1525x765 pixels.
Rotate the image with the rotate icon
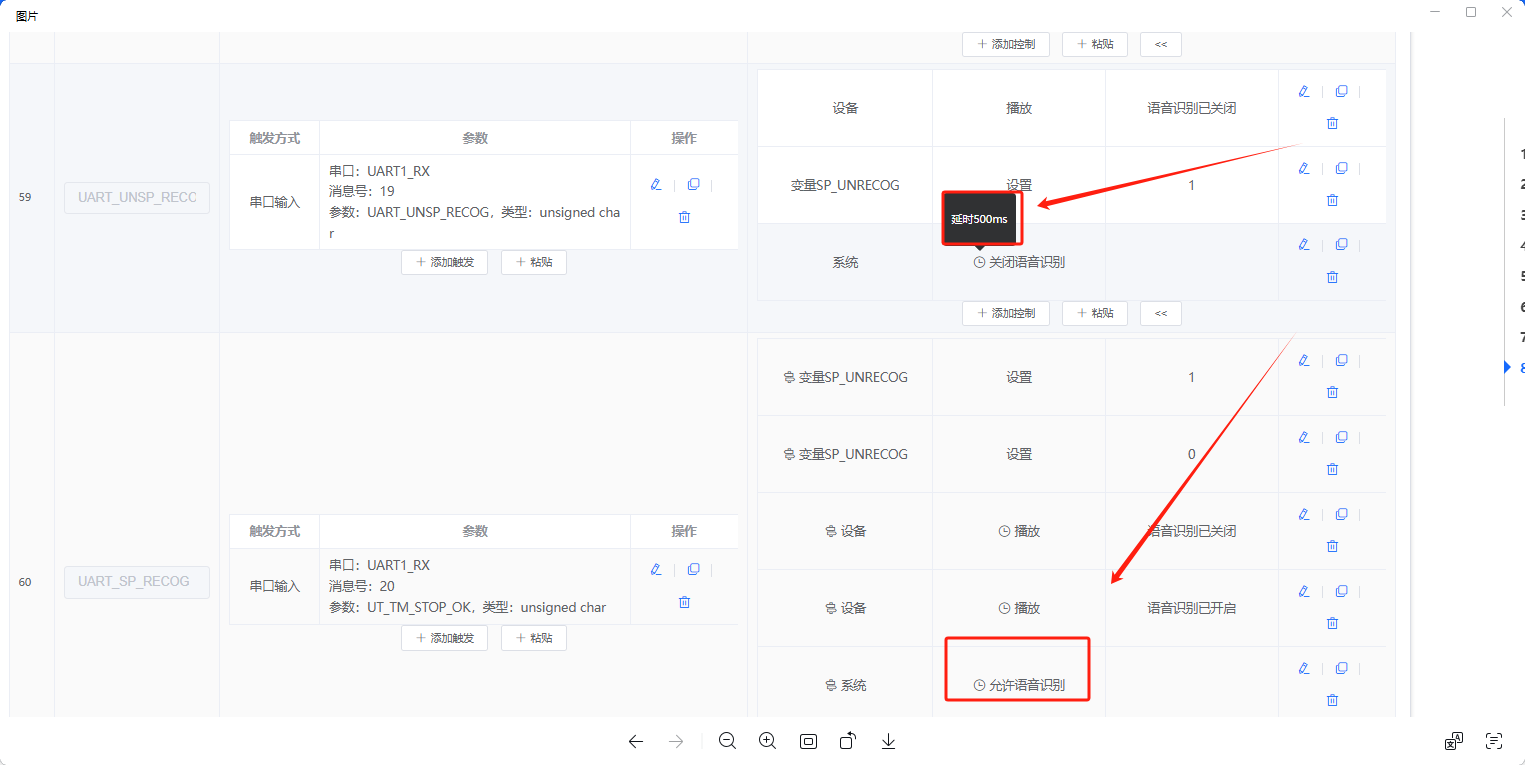[x=847, y=741]
